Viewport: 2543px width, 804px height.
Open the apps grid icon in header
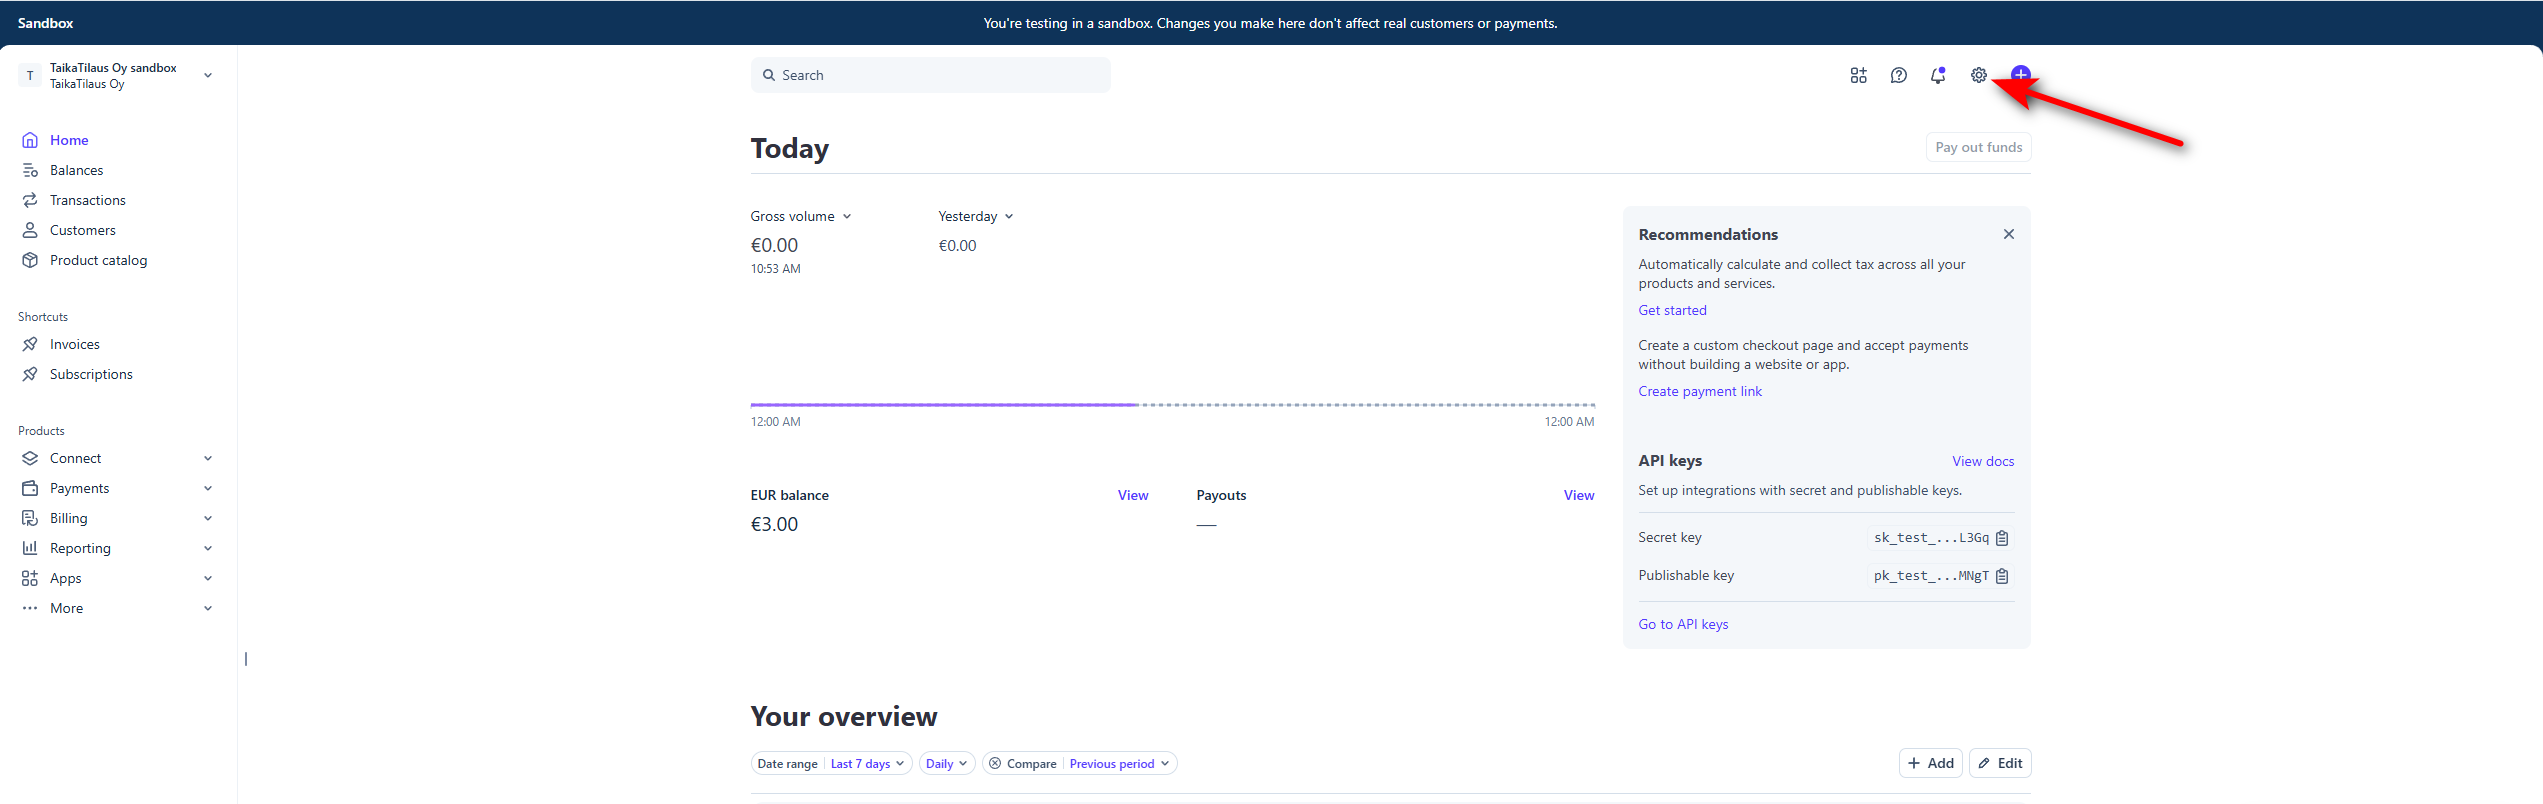1858,75
